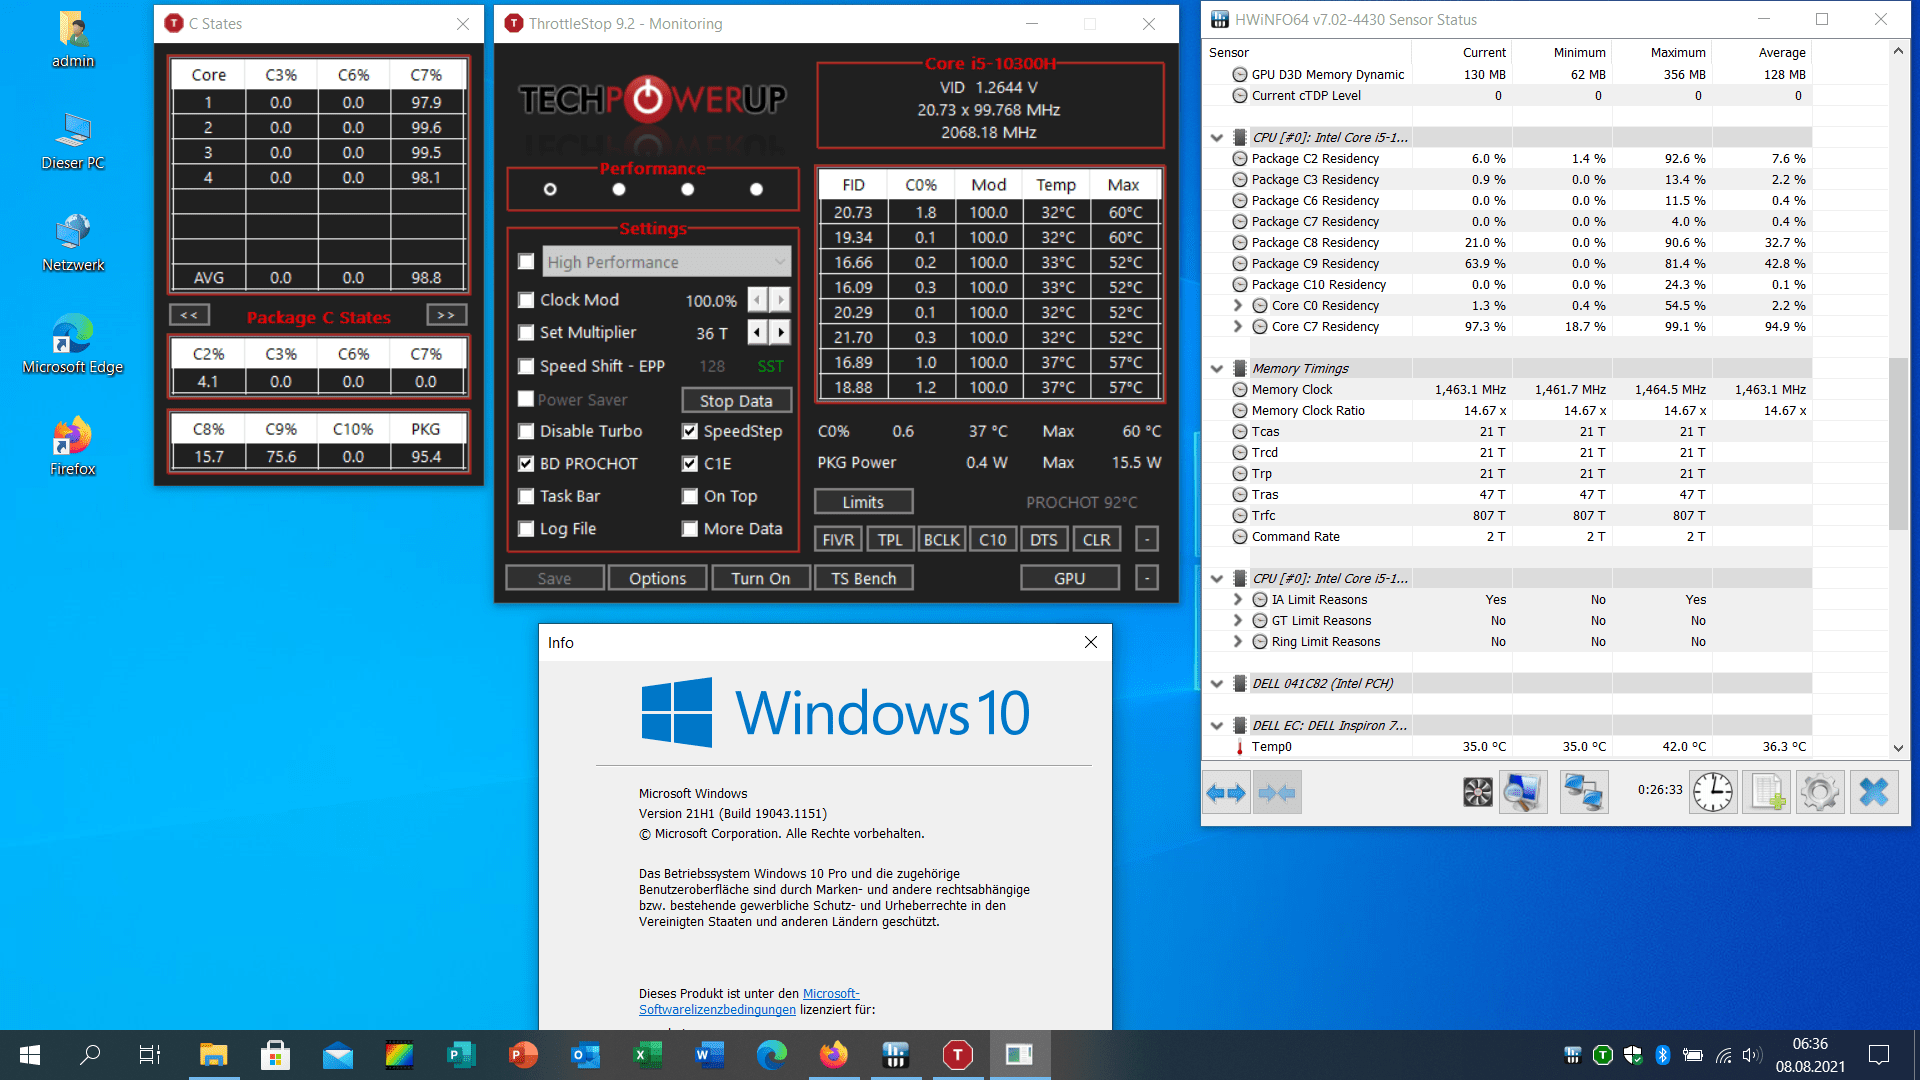The image size is (1920, 1080).
Task: Open the Firefox desktop shortcut
Action: (73, 447)
